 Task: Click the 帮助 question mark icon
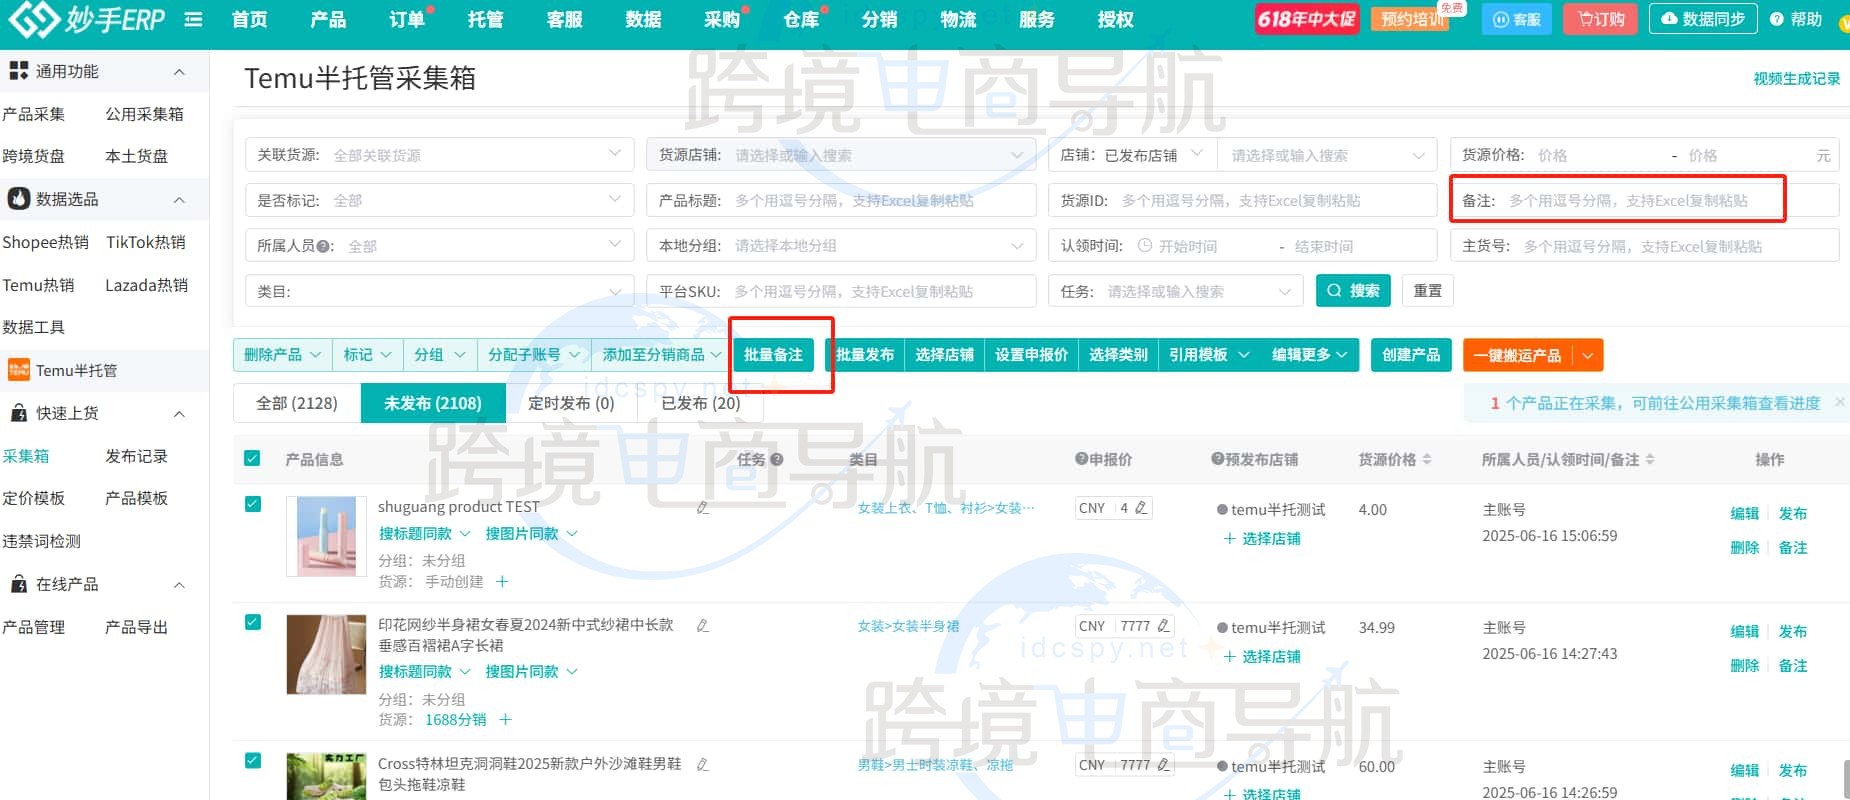(1776, 19)
